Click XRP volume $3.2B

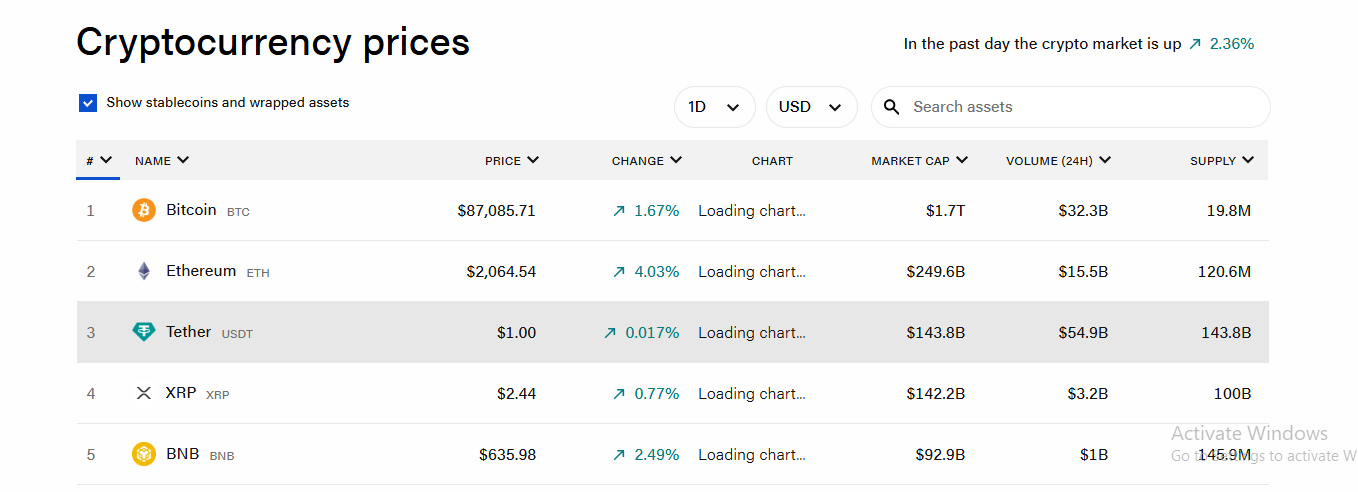(x=1088, y=394)
